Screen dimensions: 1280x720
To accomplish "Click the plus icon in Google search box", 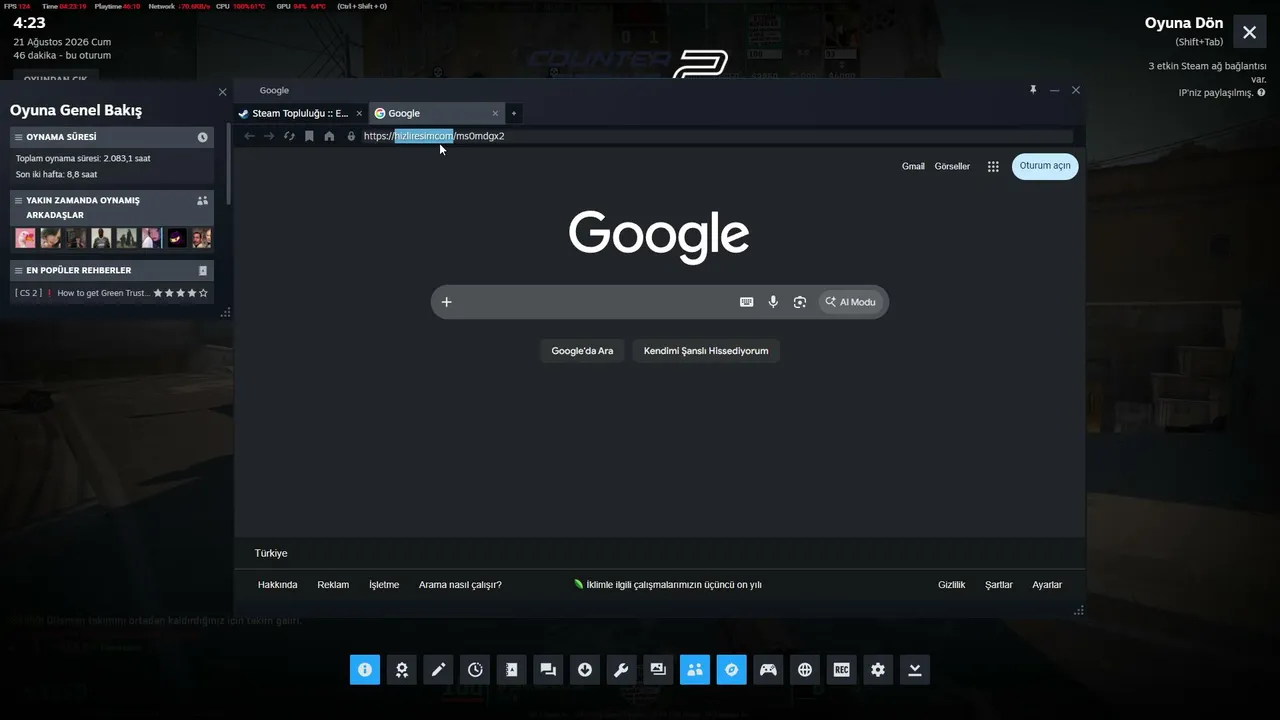I will pos(447,302).
